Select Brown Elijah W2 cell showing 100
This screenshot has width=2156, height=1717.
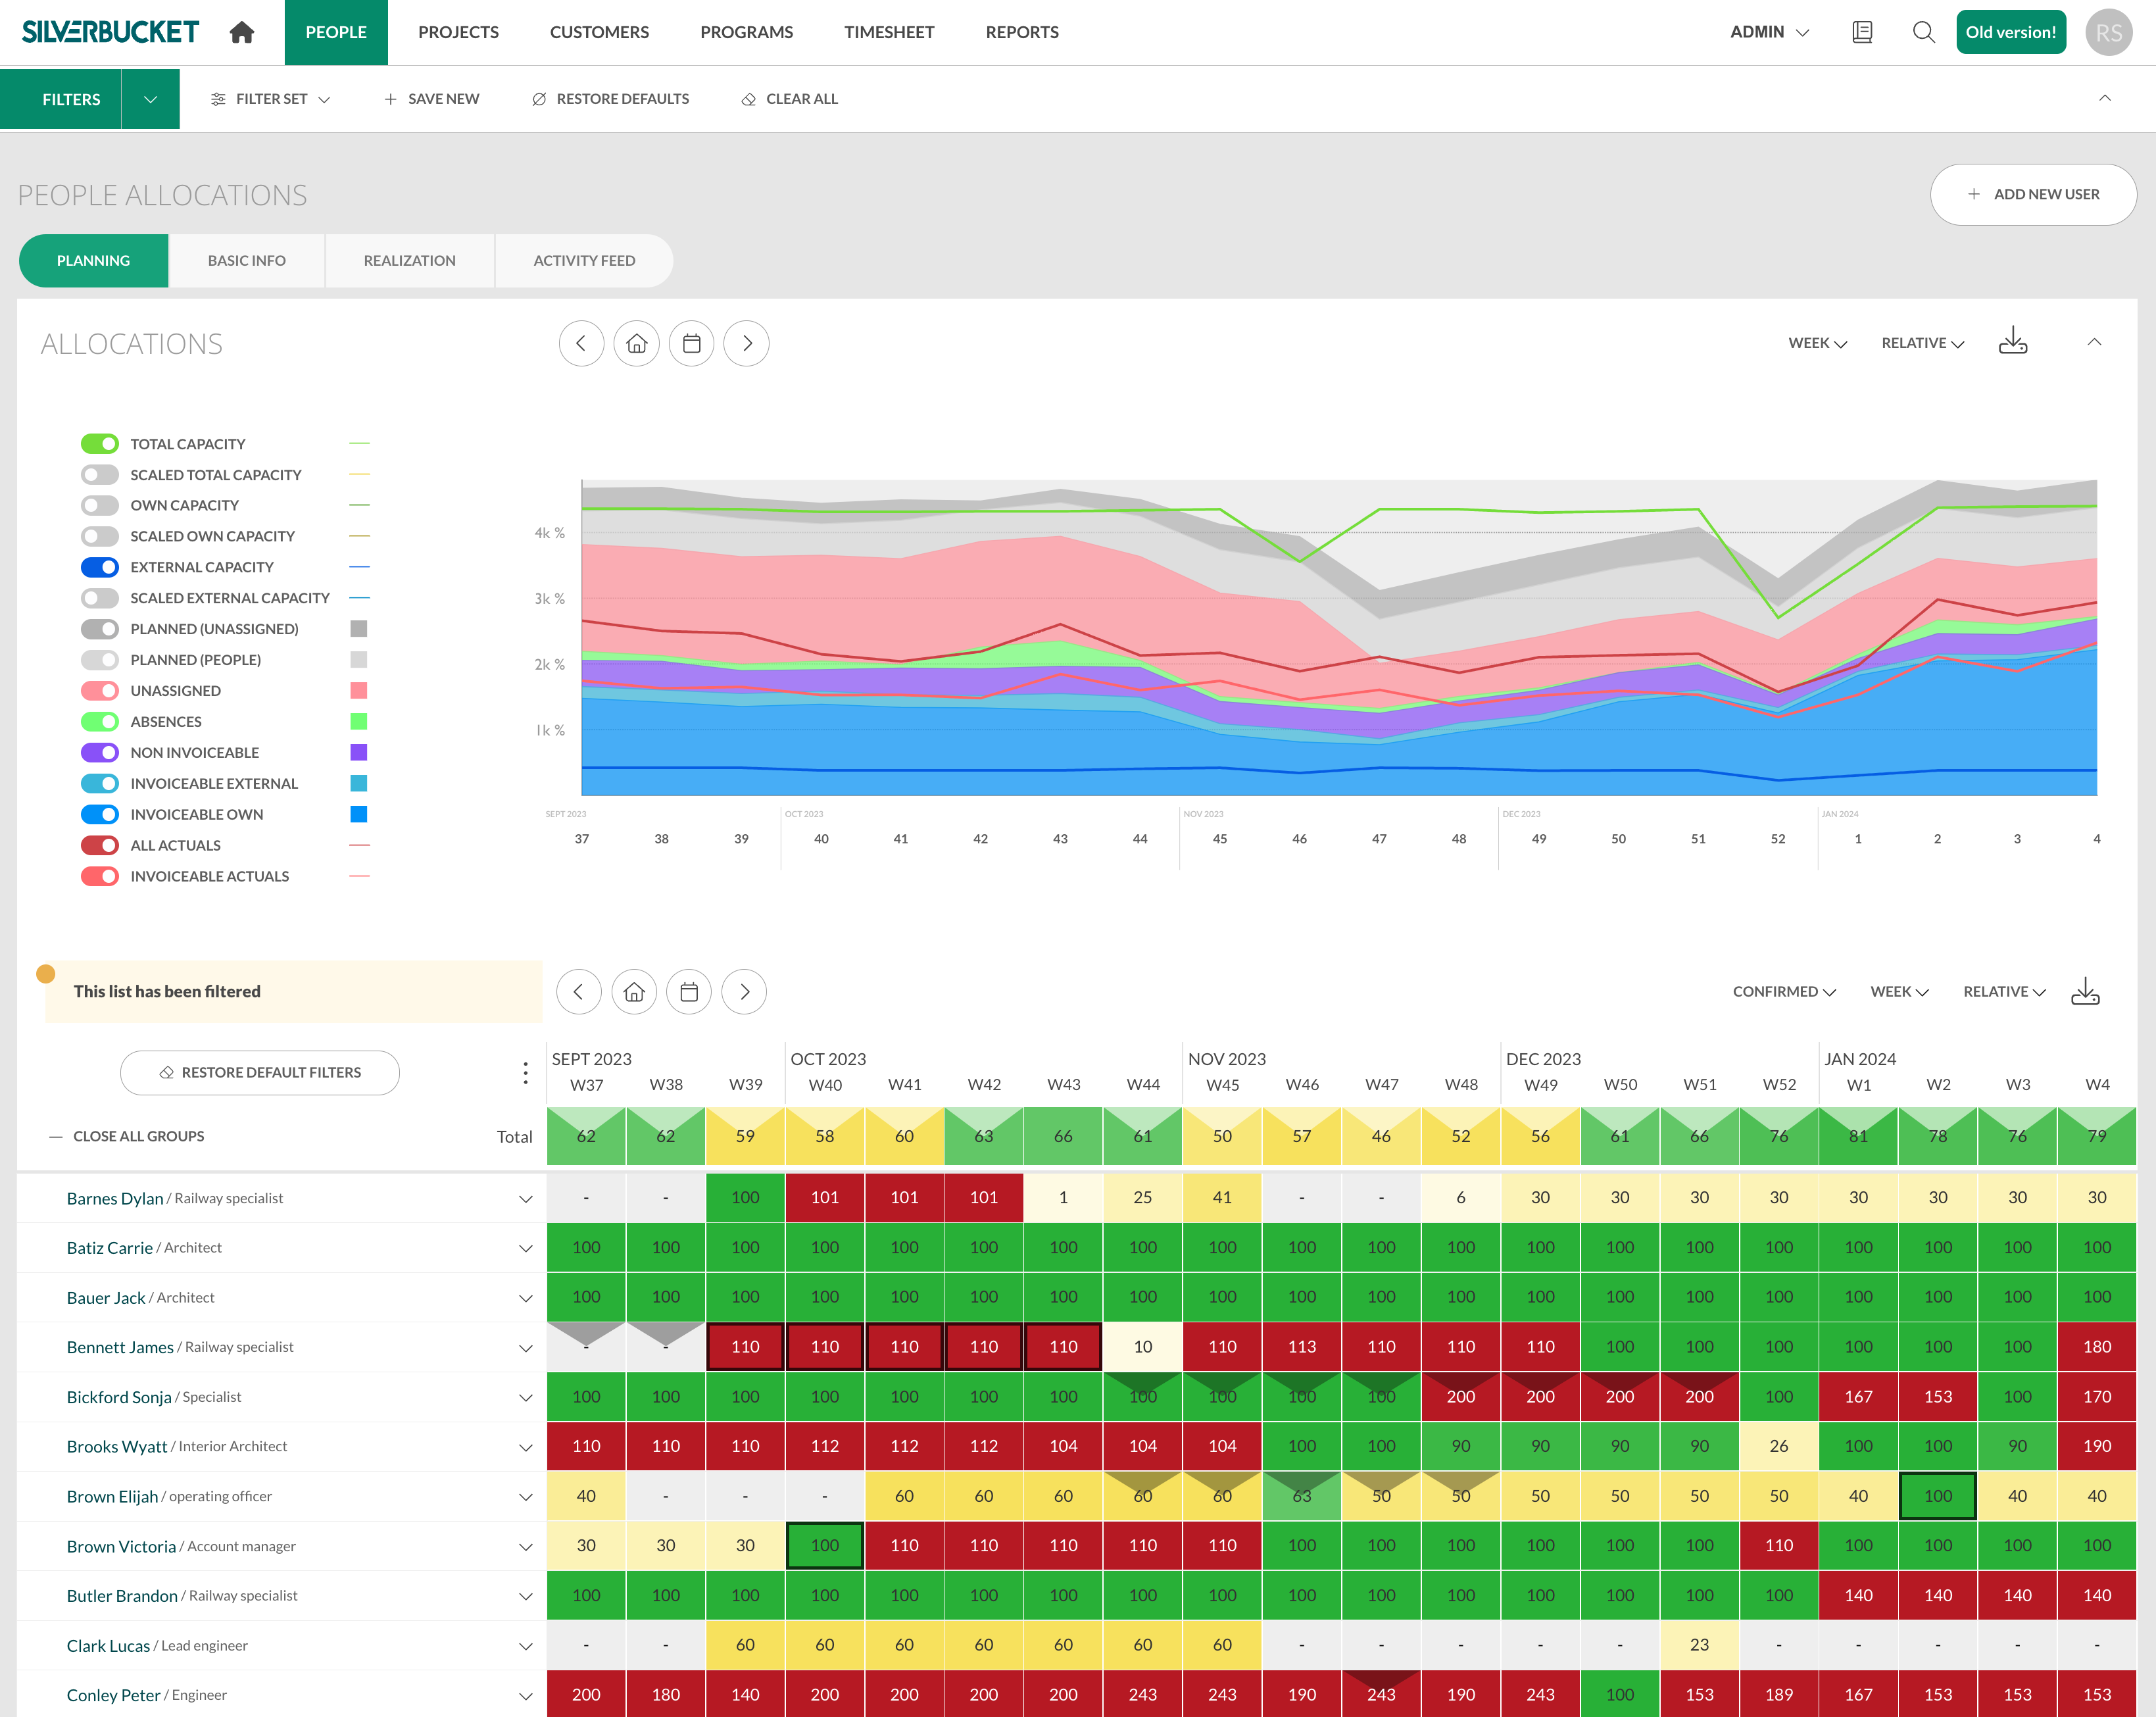click(1938, 1496)
